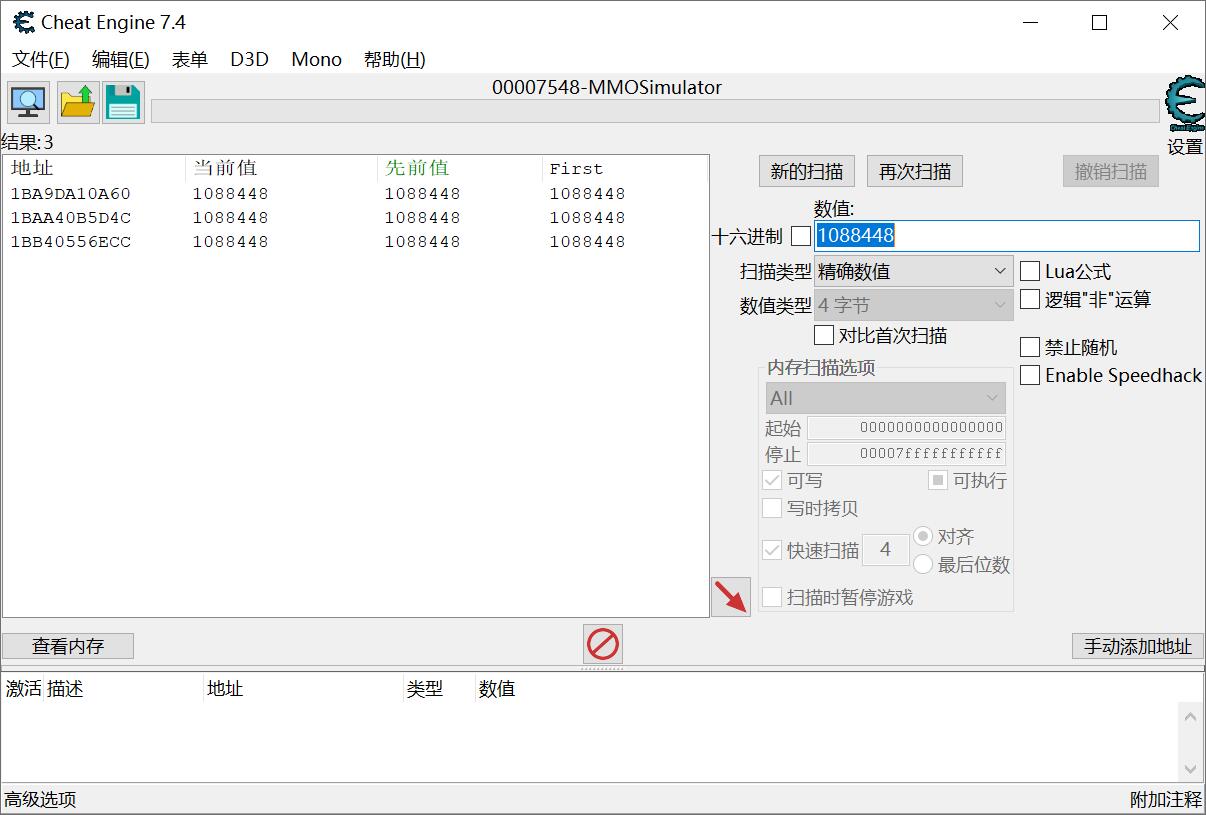Open the 文件(F) menu
This screenshot has height=815, width=1206.
41,59
